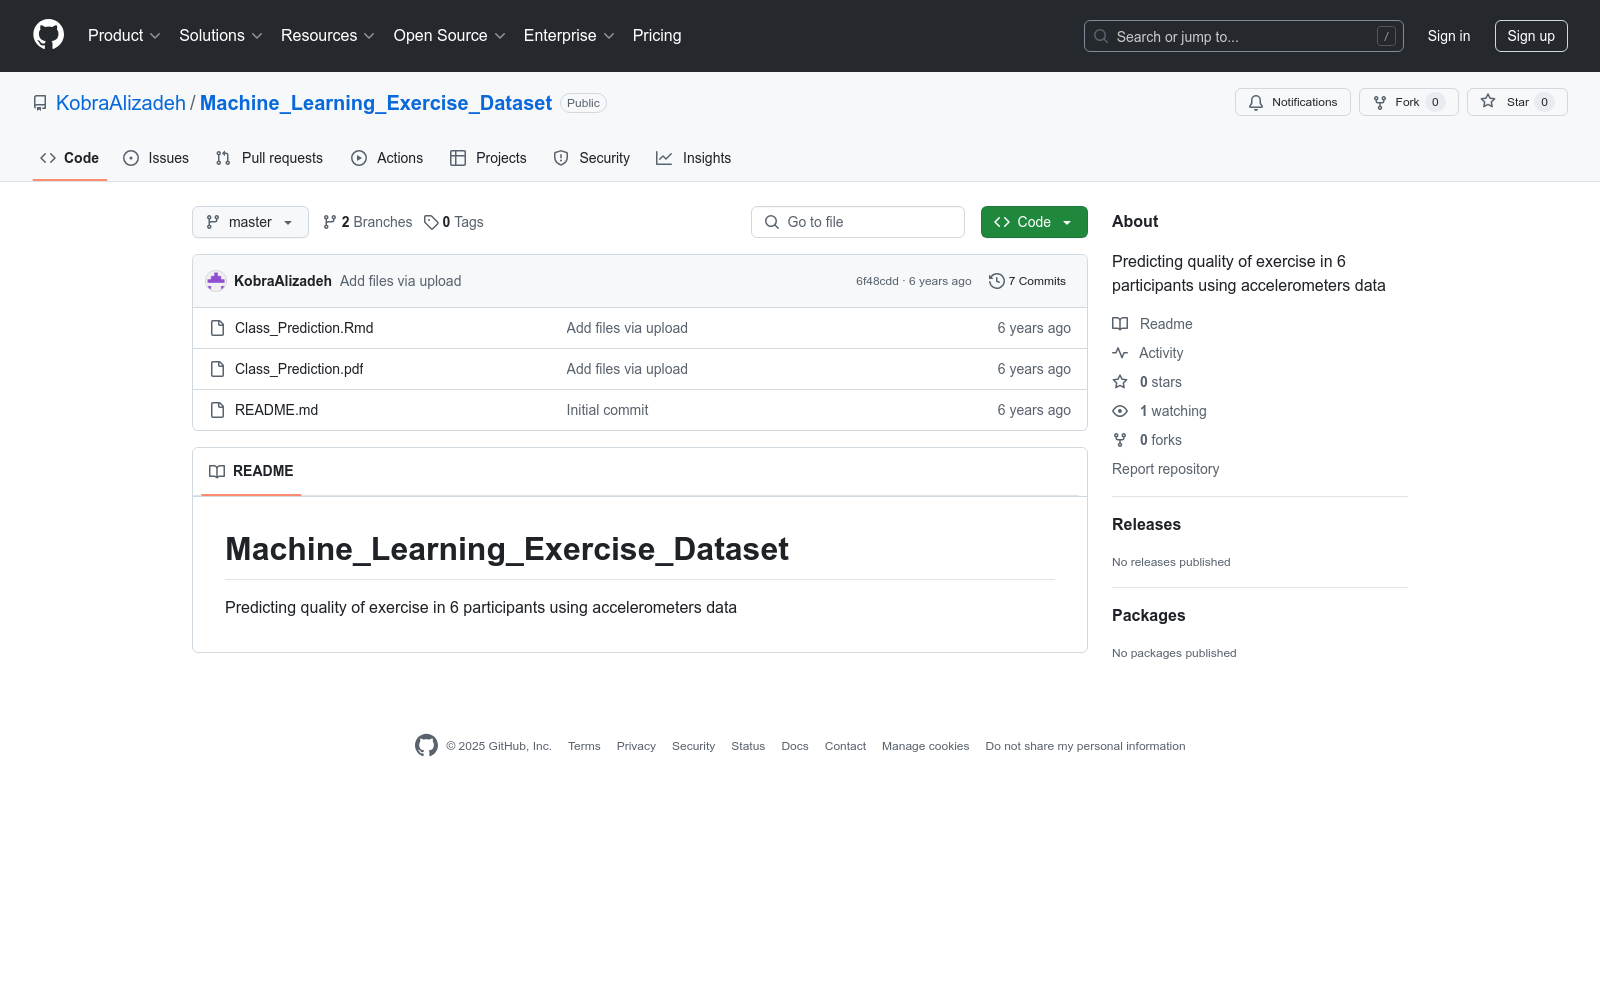This screenshot has height=1000, width=1600.
Task: Expand the Resources menu
Action: click(328, 36)
